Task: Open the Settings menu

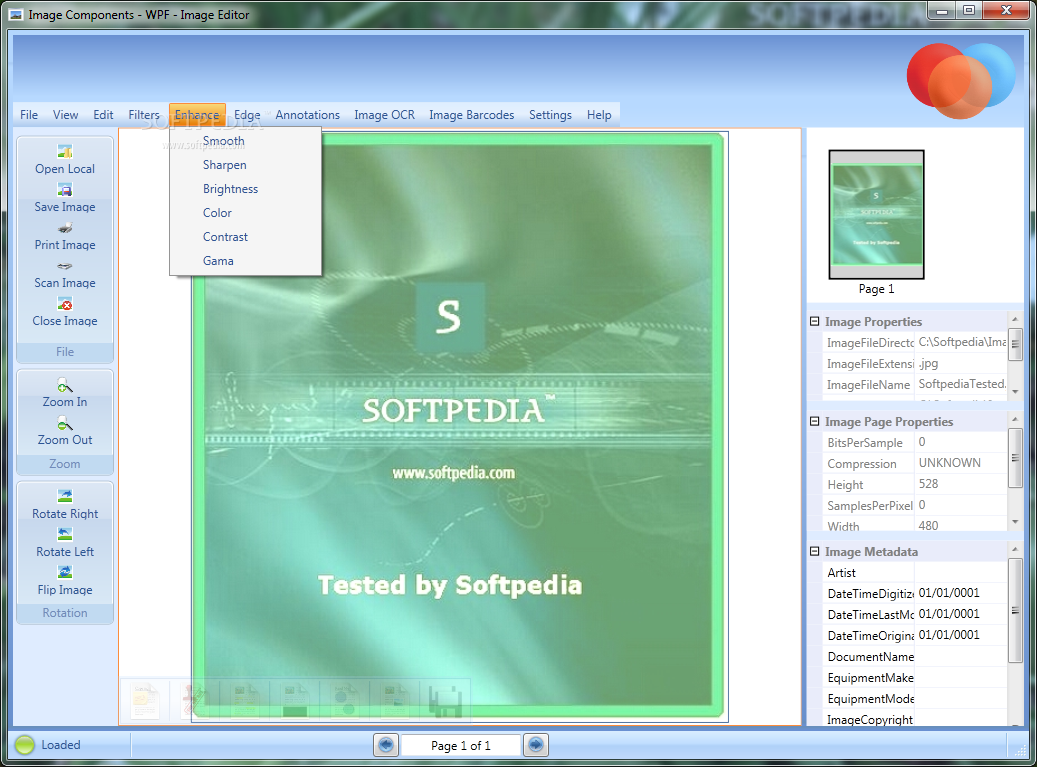Action: pyautogui.click(x=550, y=115)
